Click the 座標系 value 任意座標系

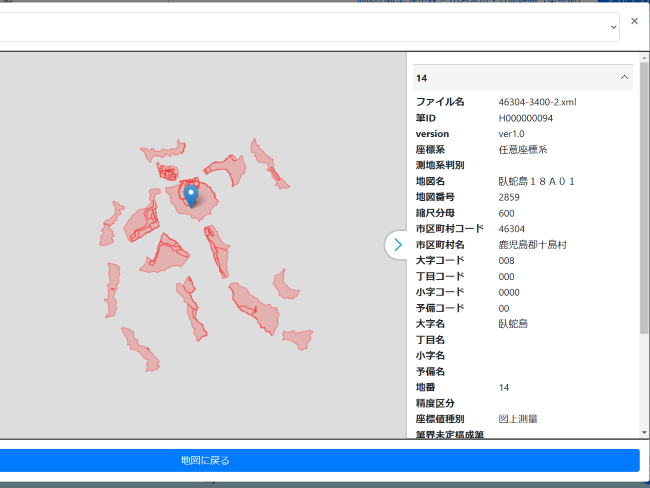pos(523,150)
